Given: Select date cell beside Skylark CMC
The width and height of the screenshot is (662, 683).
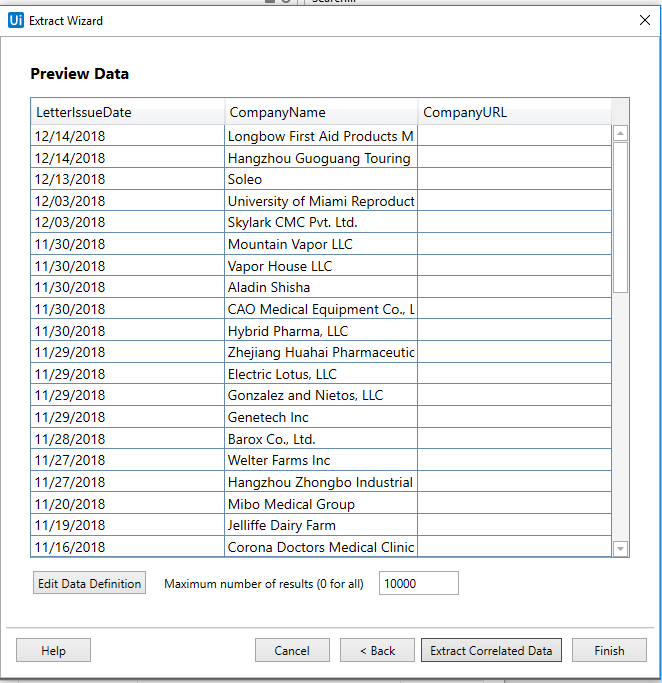Looking at the screenshot, I should pos(128,222).
